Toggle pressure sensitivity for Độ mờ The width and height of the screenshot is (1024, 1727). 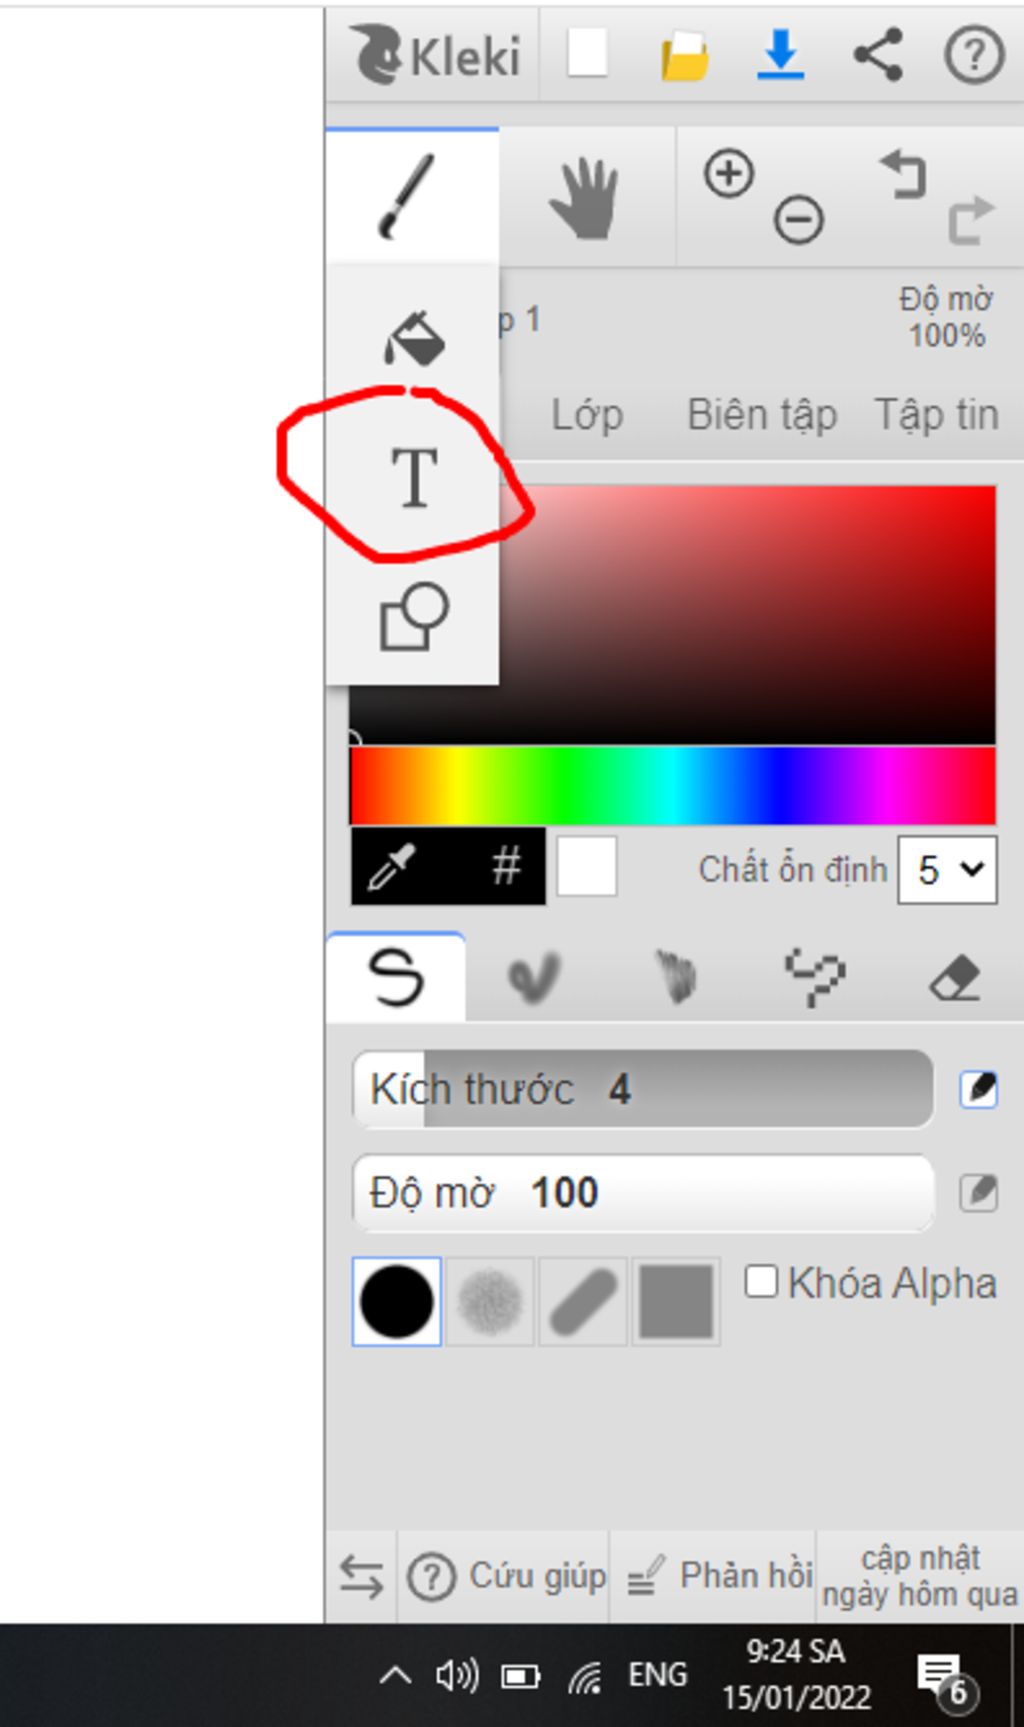tap(978, 1192)
